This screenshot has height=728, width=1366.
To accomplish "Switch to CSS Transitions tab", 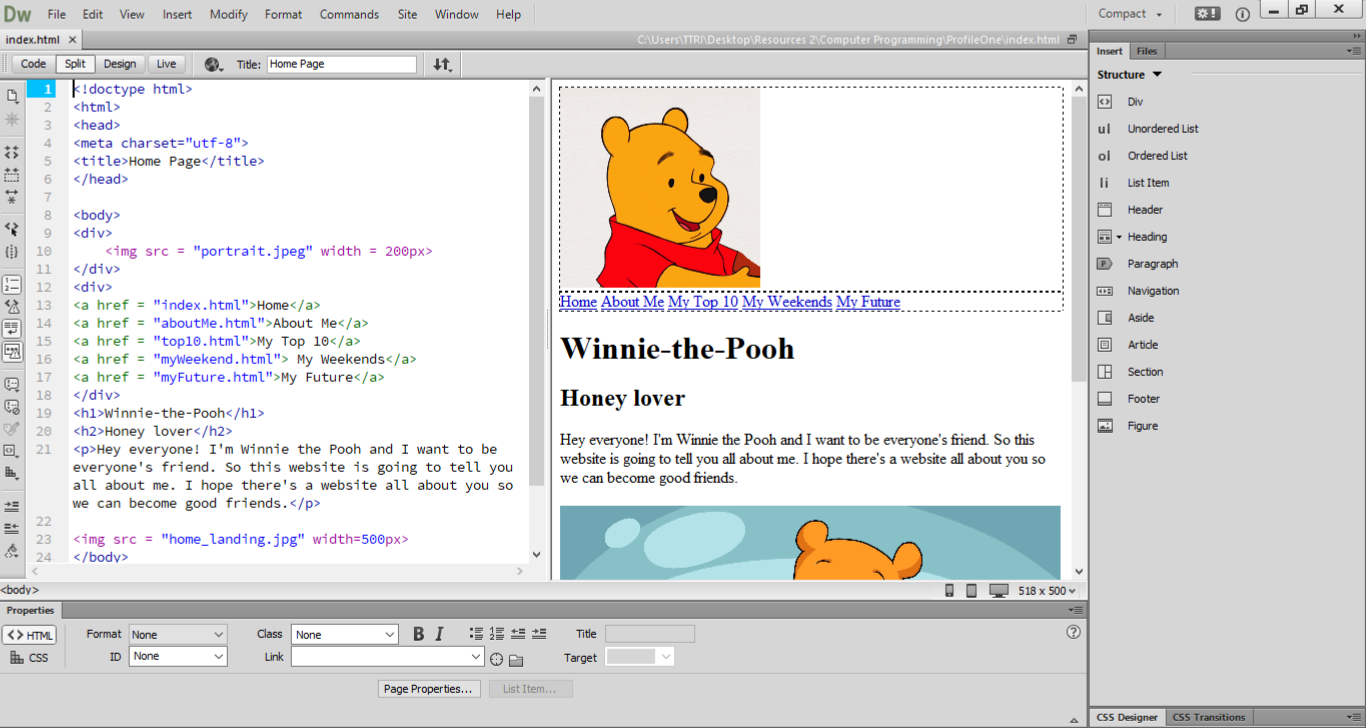I will (x=1209, y=717).
